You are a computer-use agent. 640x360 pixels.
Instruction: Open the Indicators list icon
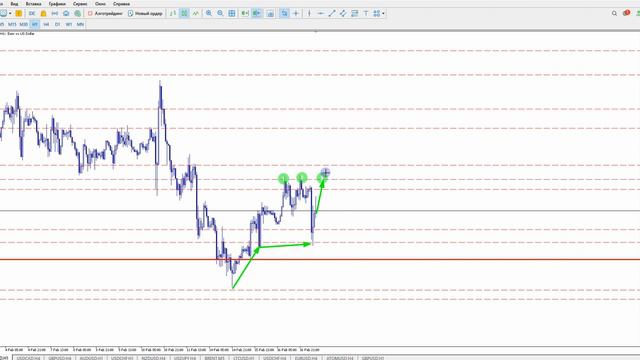270,13
